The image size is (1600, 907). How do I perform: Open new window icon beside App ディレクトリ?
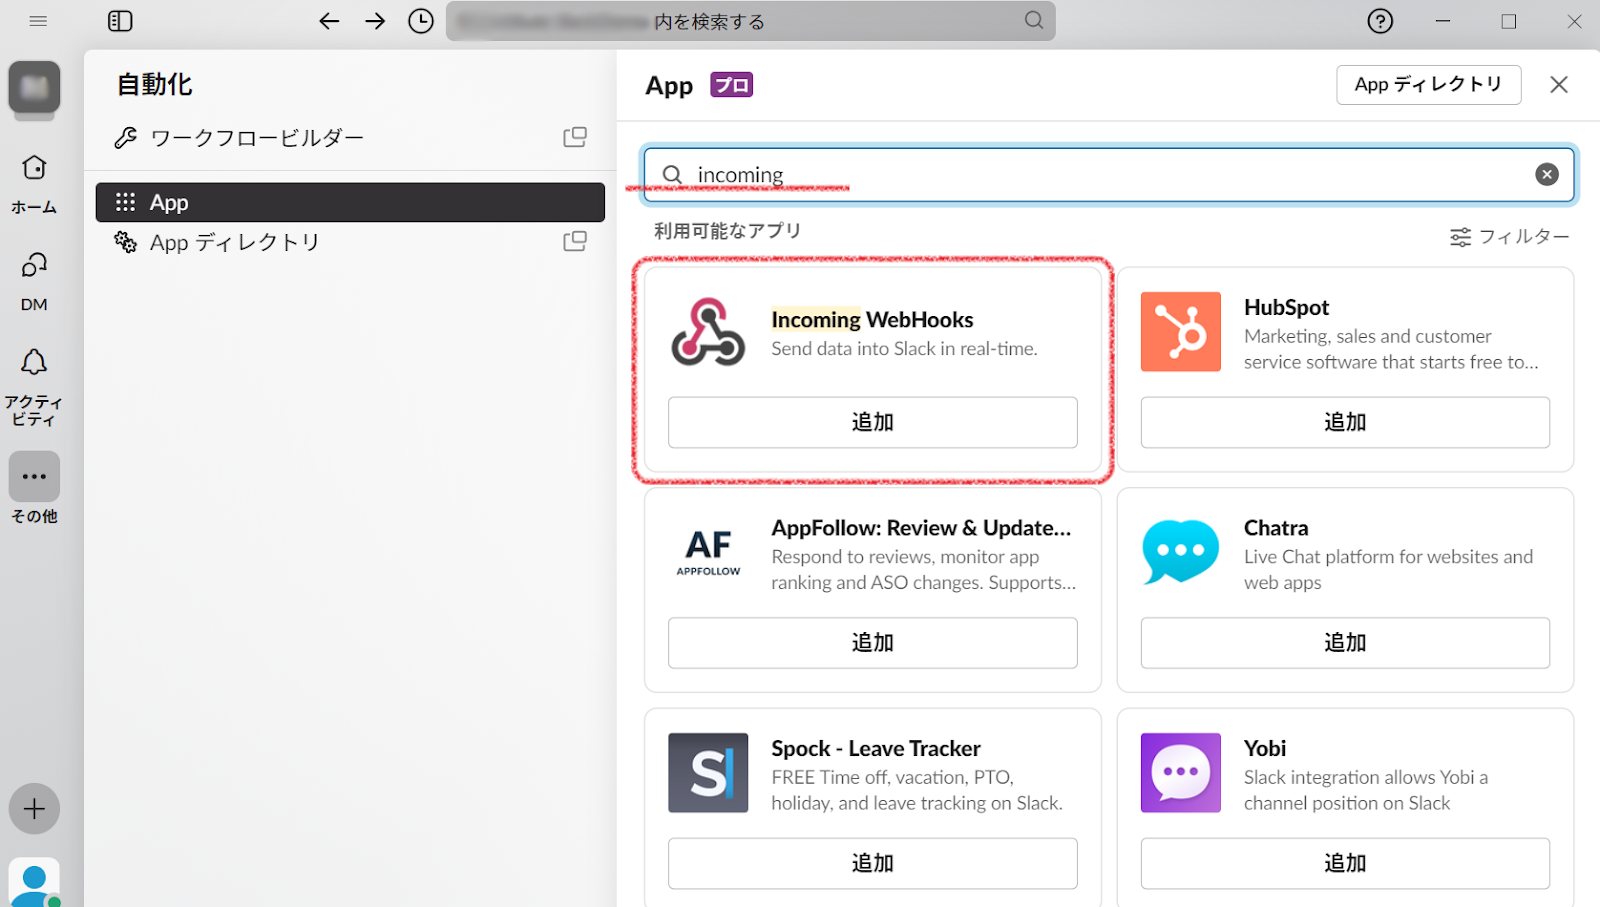575,241
